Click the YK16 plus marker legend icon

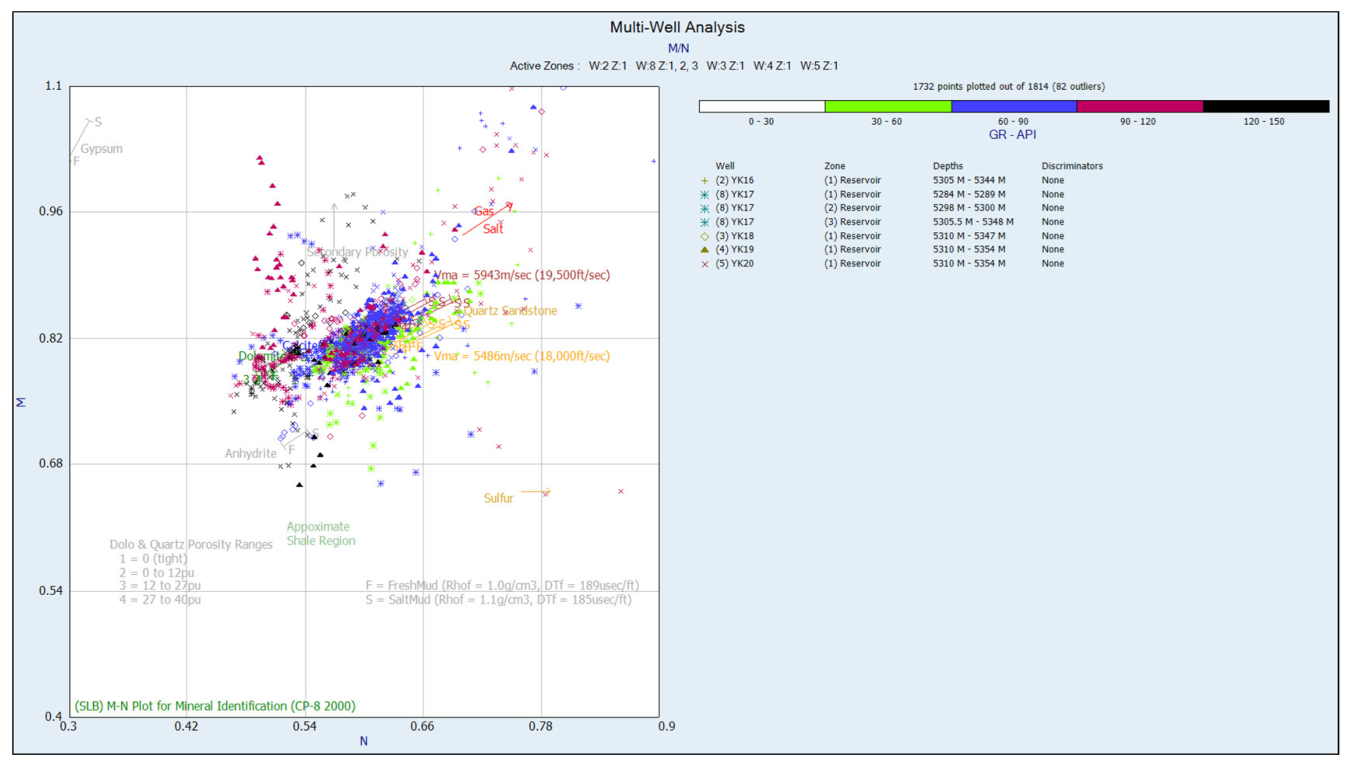[x=705, y=181]
